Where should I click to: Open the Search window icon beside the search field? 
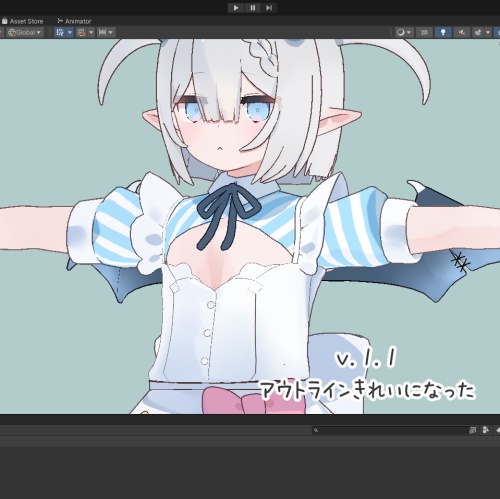tap(473, 430)
